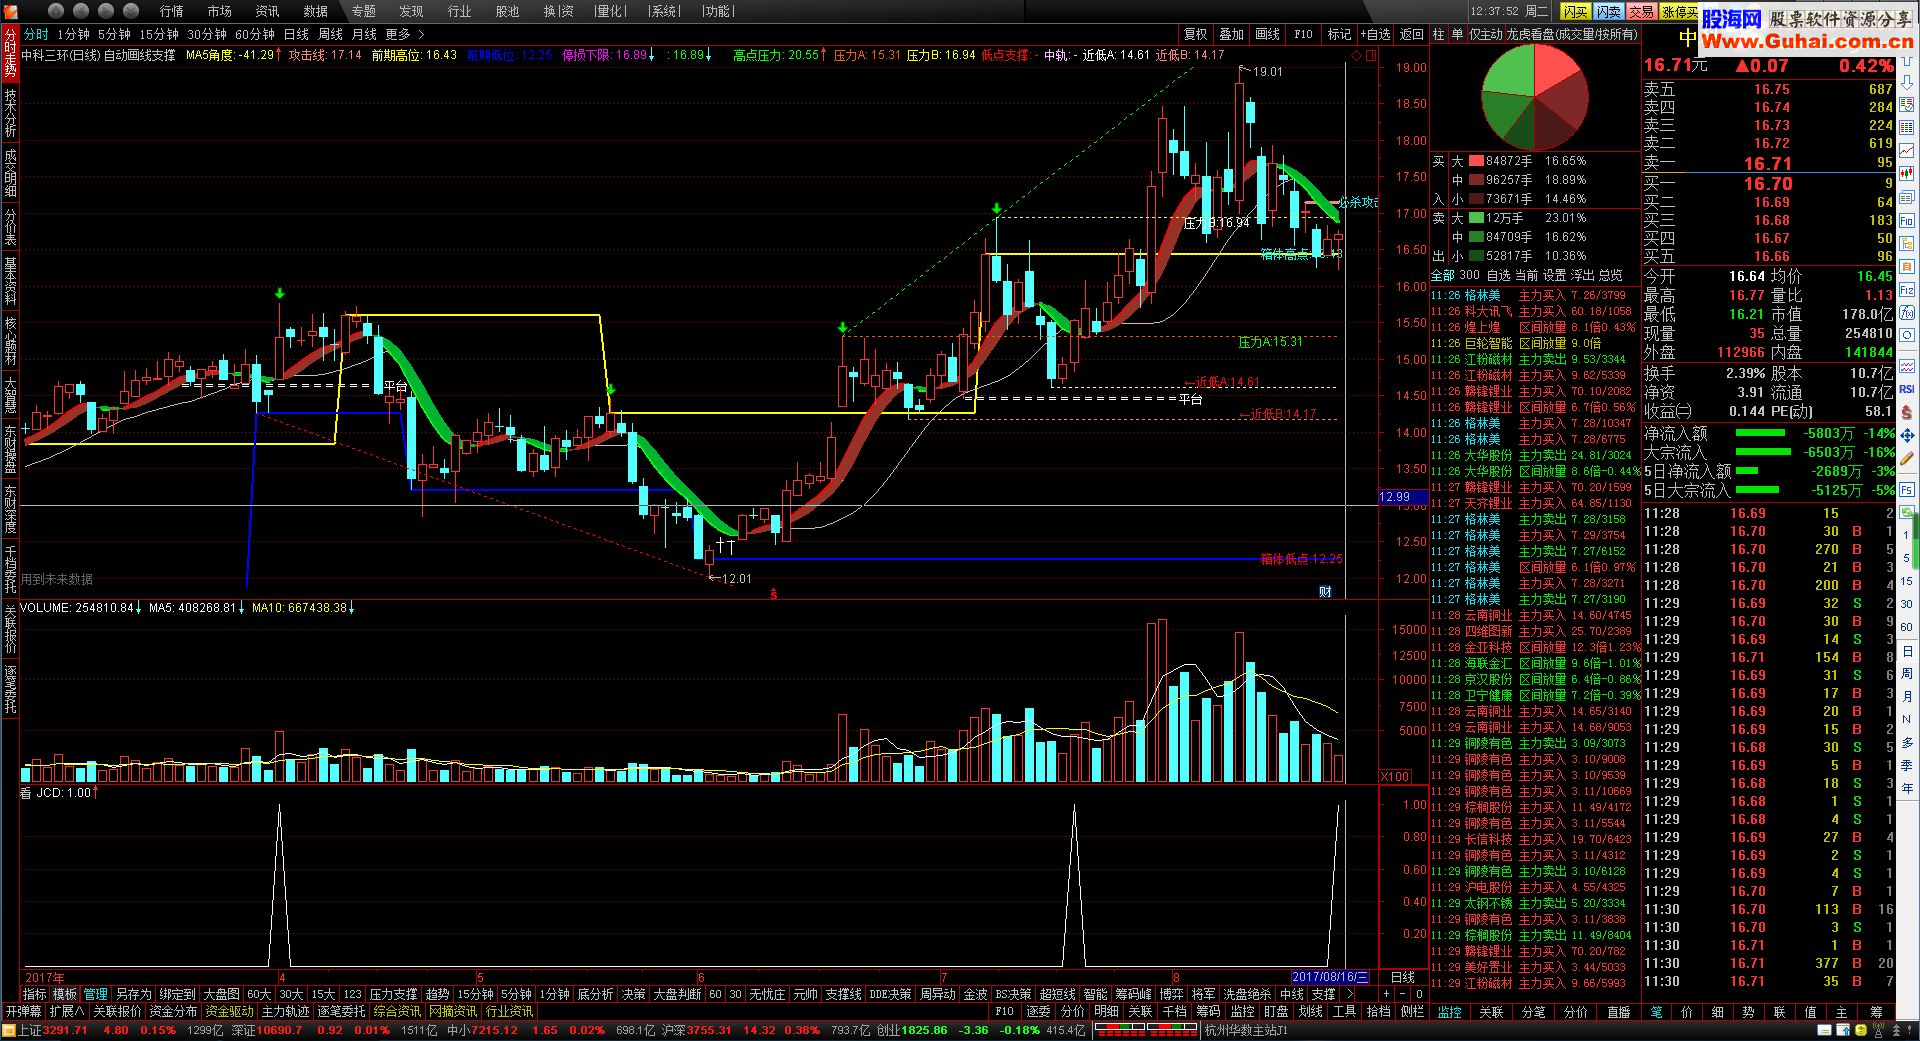Screen dimensions: 1920x1041
Task: Expand 更多 period options
Action: [405, 34]
